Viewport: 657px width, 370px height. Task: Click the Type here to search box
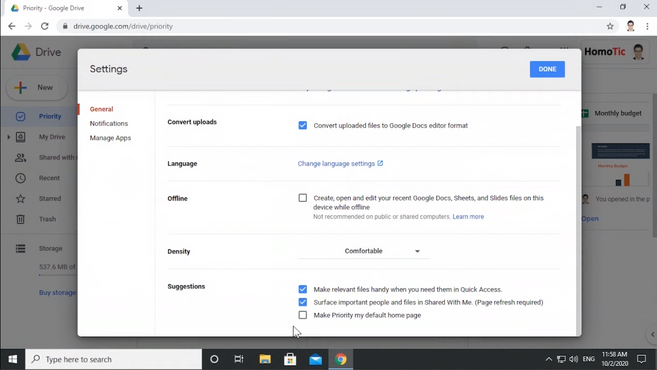pyautogui.click(x=114, y=359)
